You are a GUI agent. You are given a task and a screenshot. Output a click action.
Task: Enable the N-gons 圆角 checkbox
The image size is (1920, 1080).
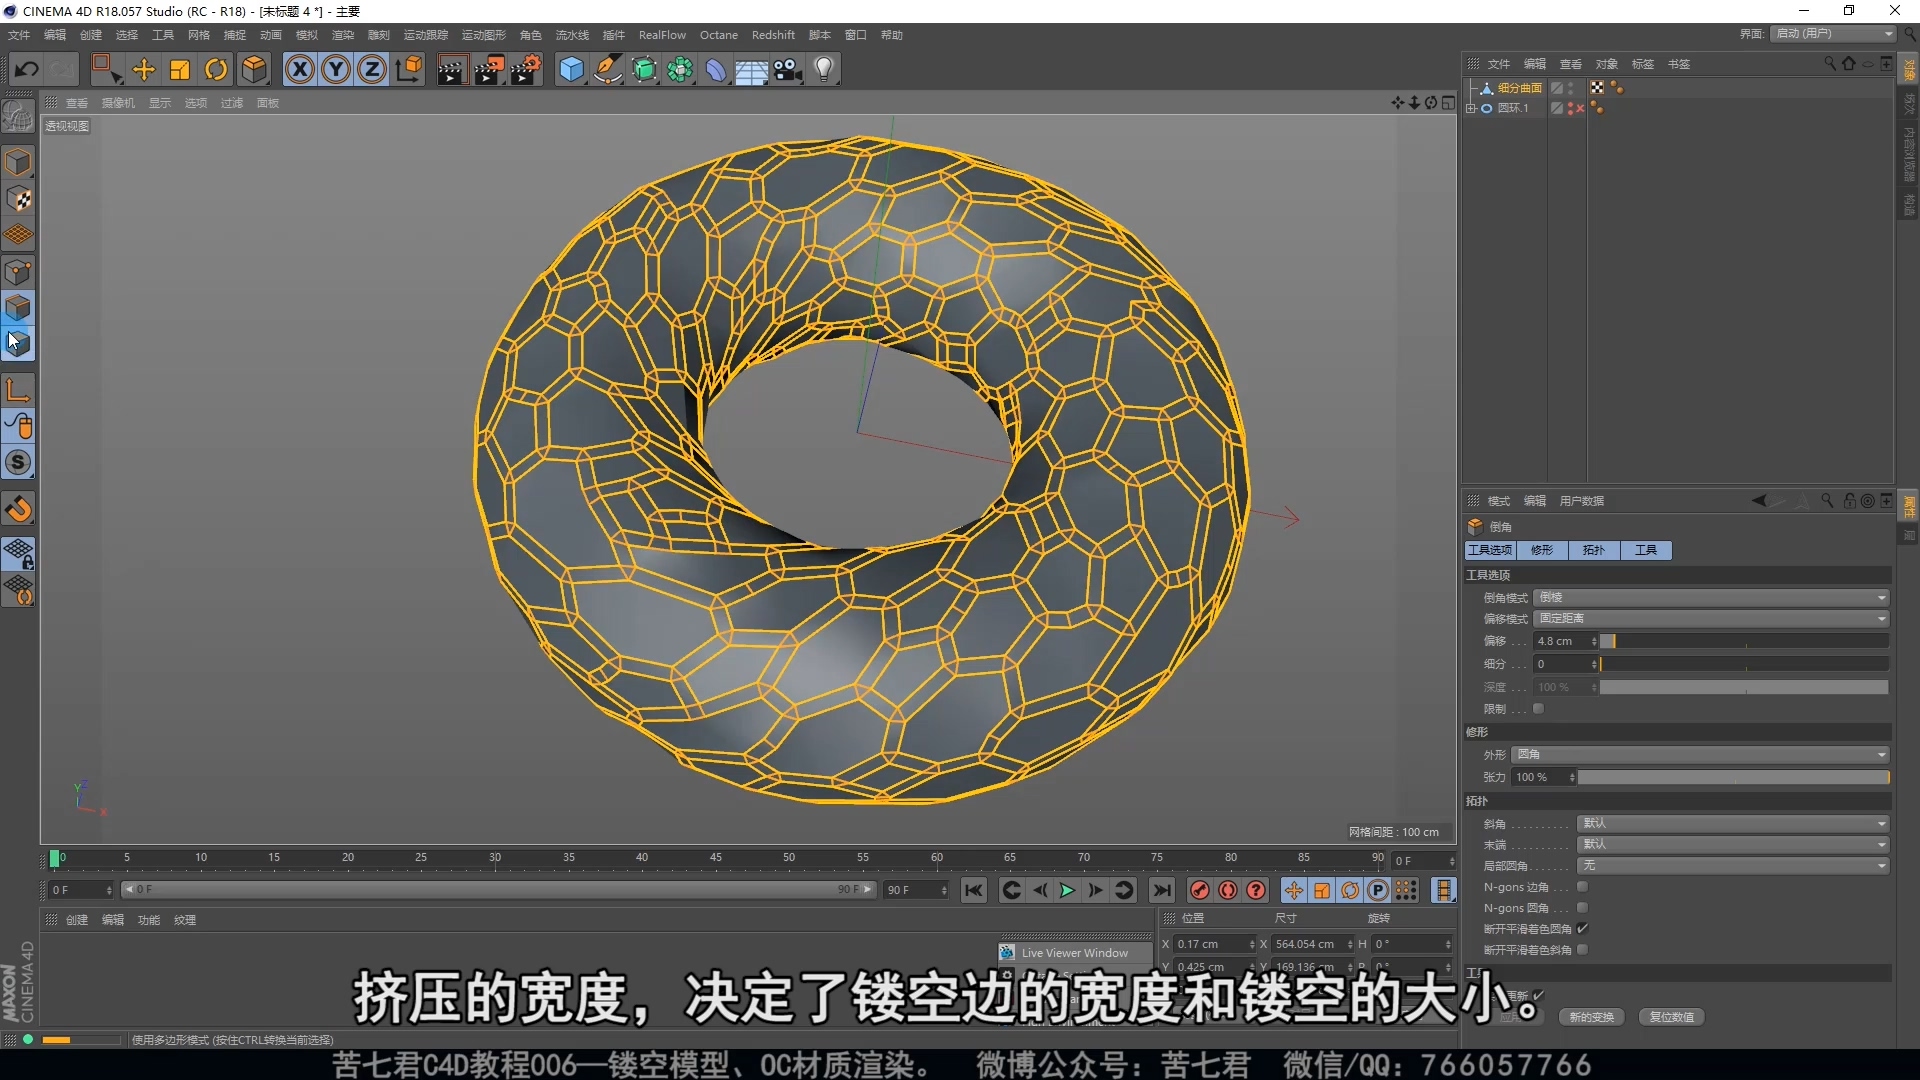point(1582,908)
